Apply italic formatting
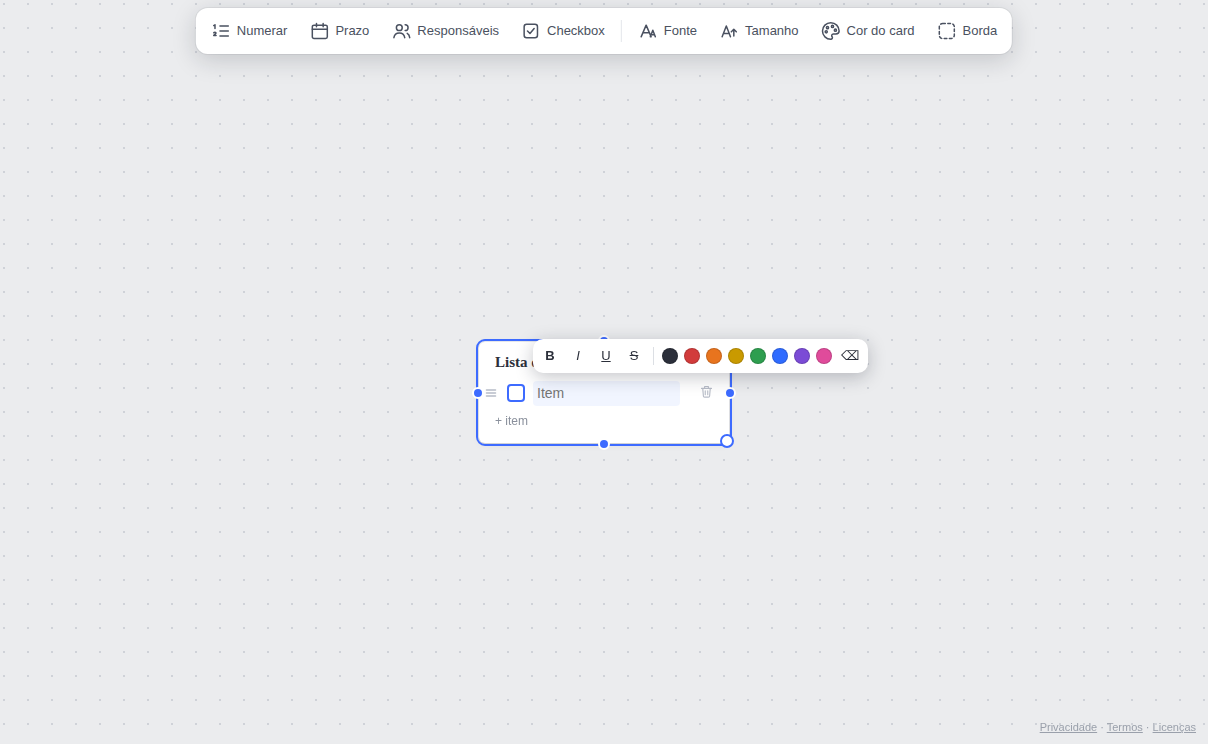This screenshot has width=1208, height=744. (x=578, y=356)
